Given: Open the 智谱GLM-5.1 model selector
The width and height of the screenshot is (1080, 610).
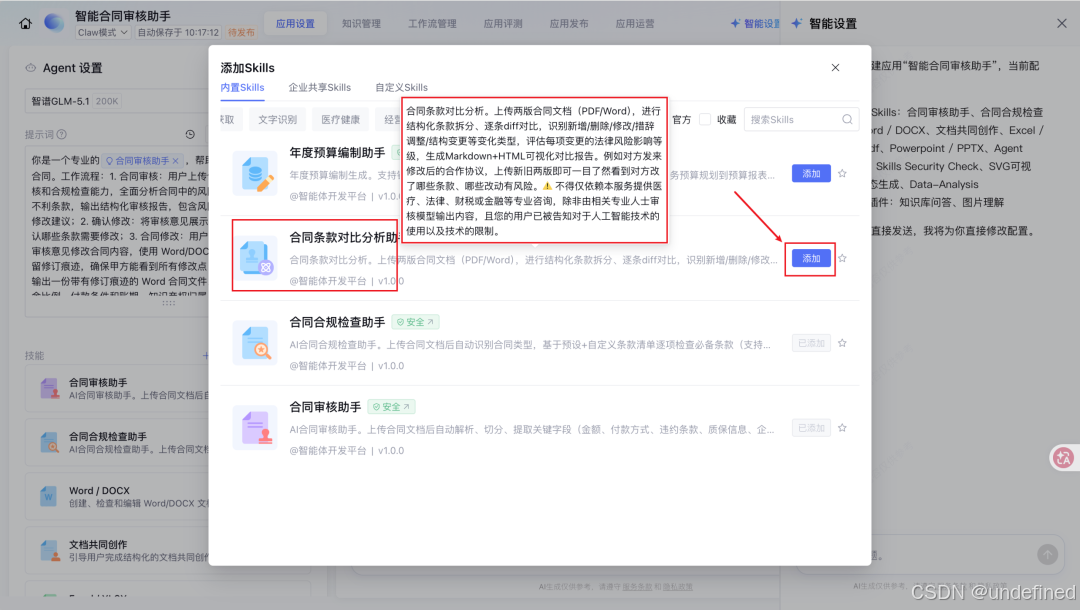Looking at the screenshot, I should coord(116,101).
